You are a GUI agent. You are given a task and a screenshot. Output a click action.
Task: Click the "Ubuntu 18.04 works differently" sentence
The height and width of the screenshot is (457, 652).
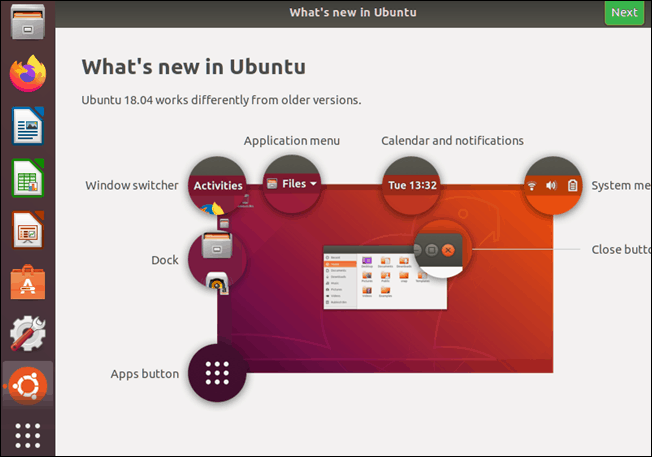coord(221,100)
